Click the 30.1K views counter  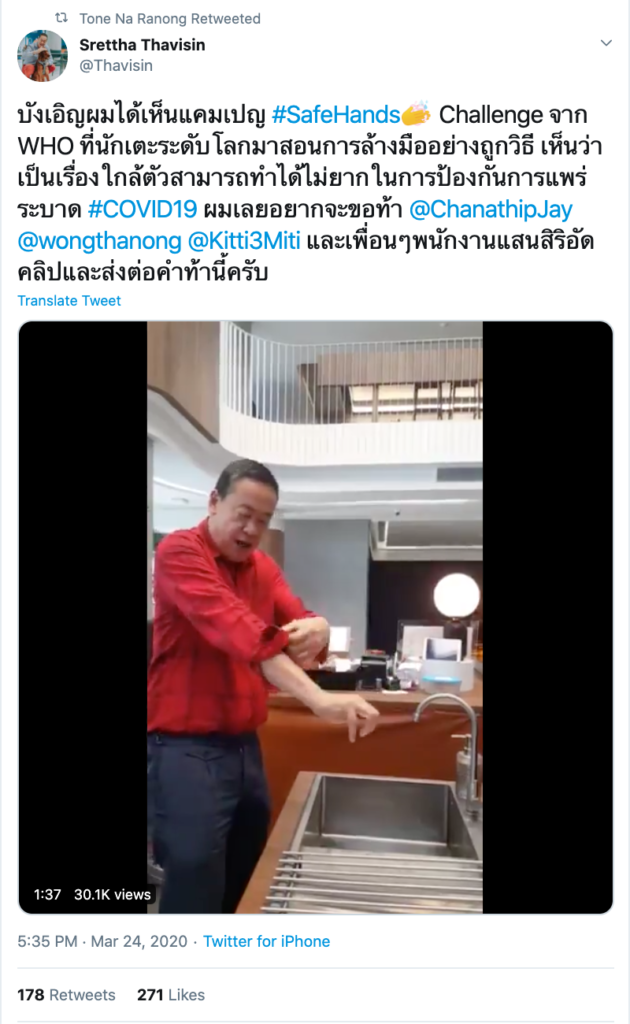click(112, 895)
